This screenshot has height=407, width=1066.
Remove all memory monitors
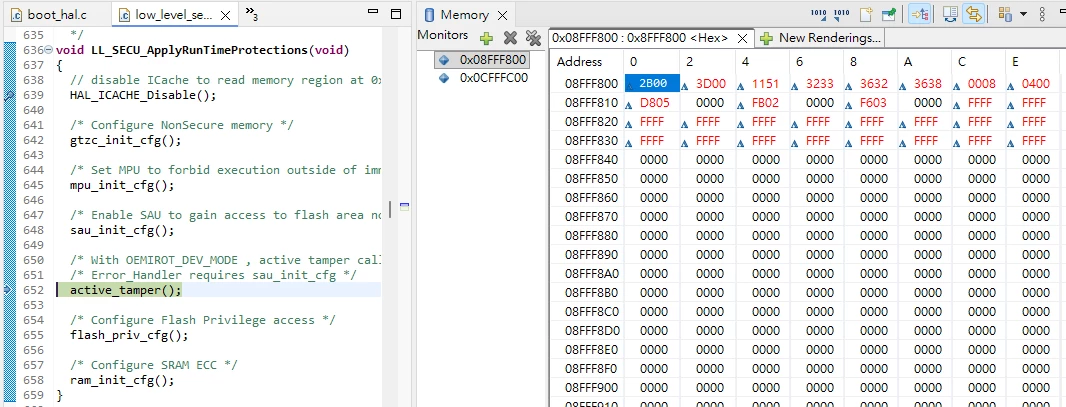[533, 38]
